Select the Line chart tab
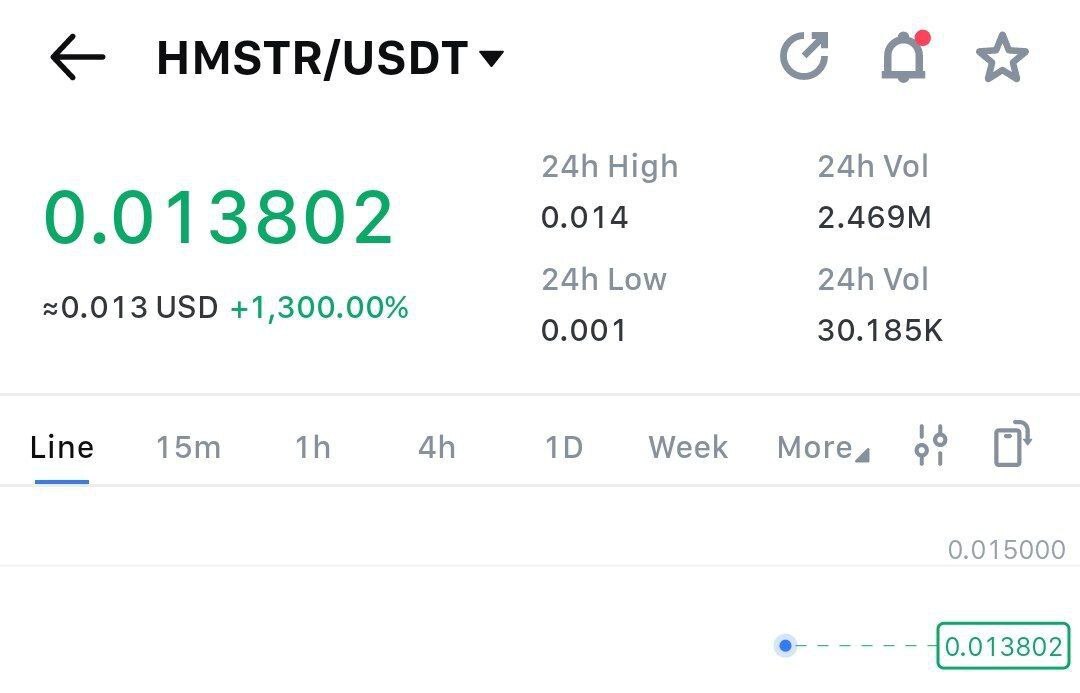 pos(62,447)
